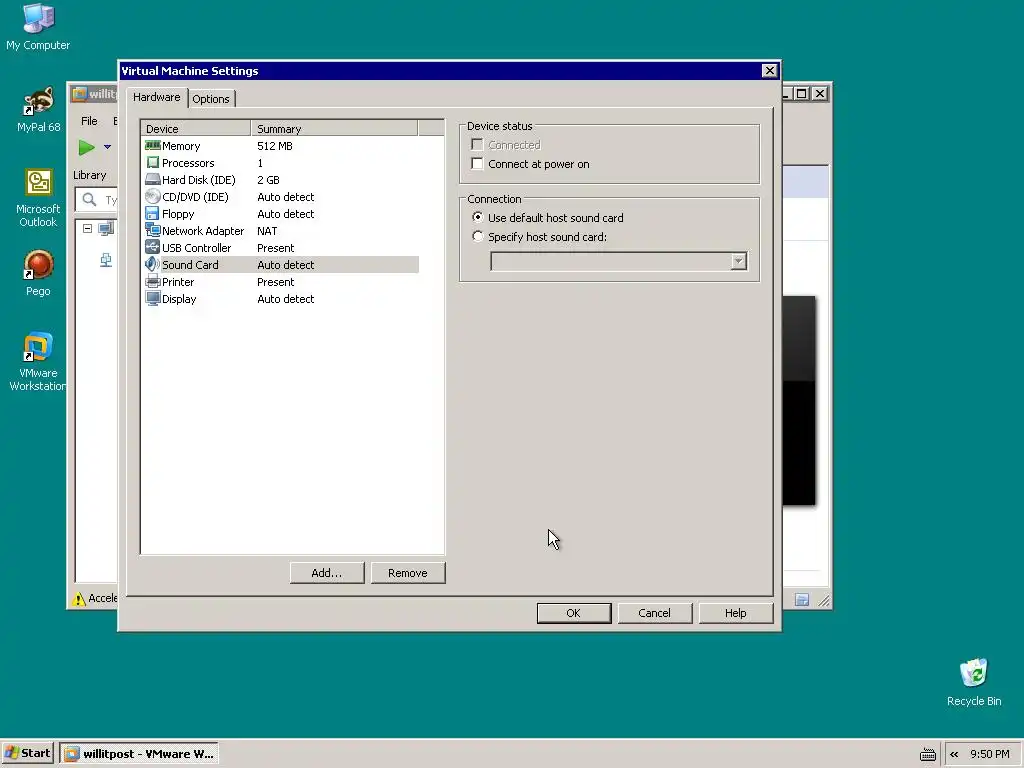Screen dimensions: 1024x768
Task: Open the host sound card dropdown
Action: coord(738,261)
